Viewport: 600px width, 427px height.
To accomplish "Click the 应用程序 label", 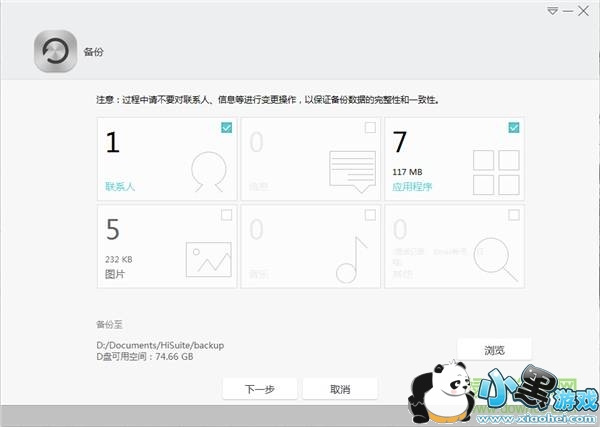I will 412,186.
